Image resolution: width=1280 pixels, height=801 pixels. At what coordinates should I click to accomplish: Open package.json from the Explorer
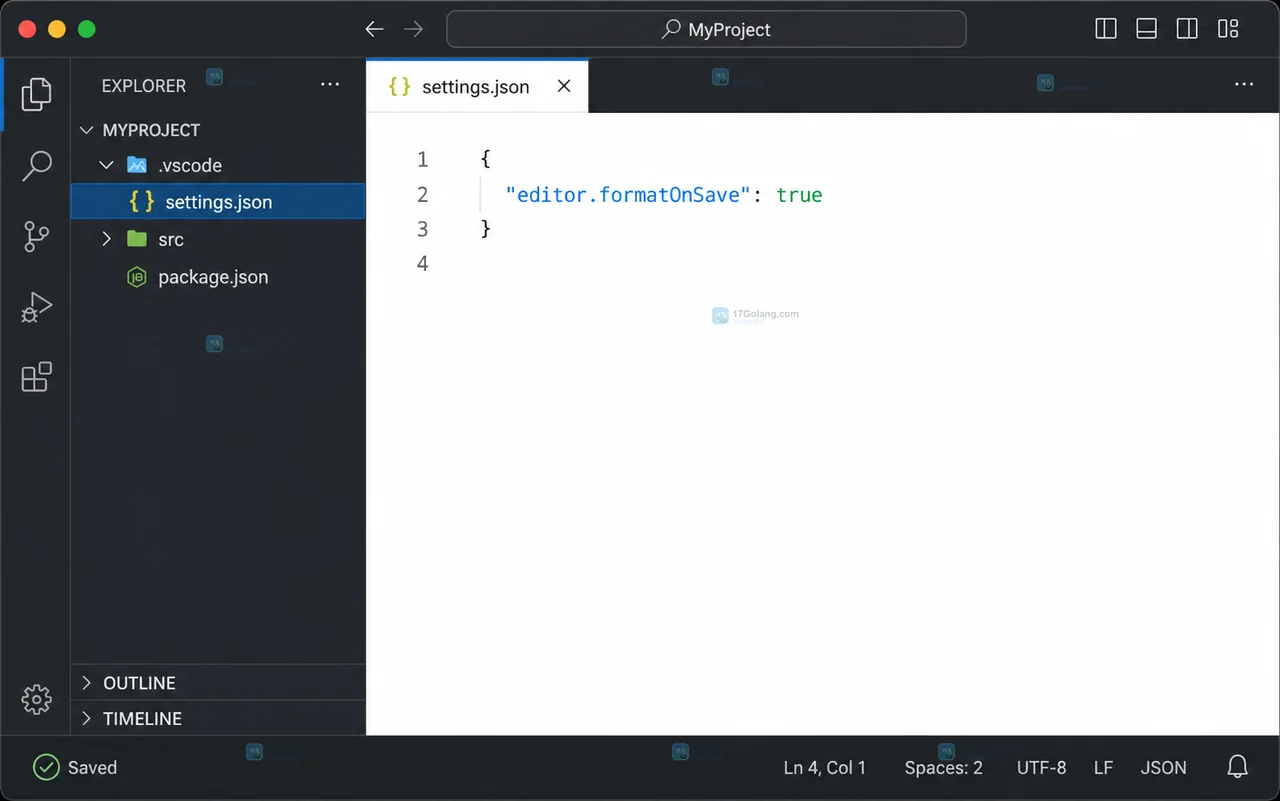pos(218,277)
